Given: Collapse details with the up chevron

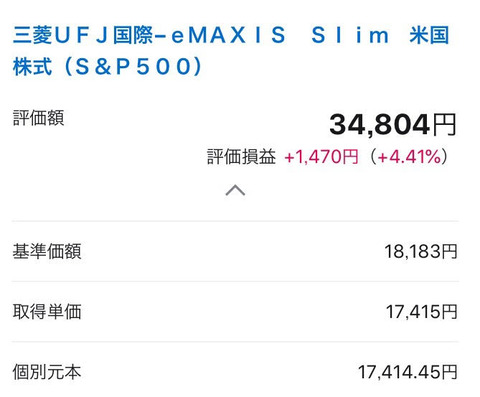Looking at the screenshot, I should tap(235, 190).
